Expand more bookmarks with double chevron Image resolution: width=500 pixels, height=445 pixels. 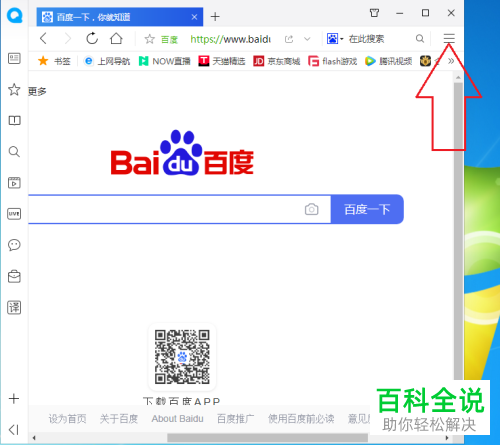click(451, 61)
